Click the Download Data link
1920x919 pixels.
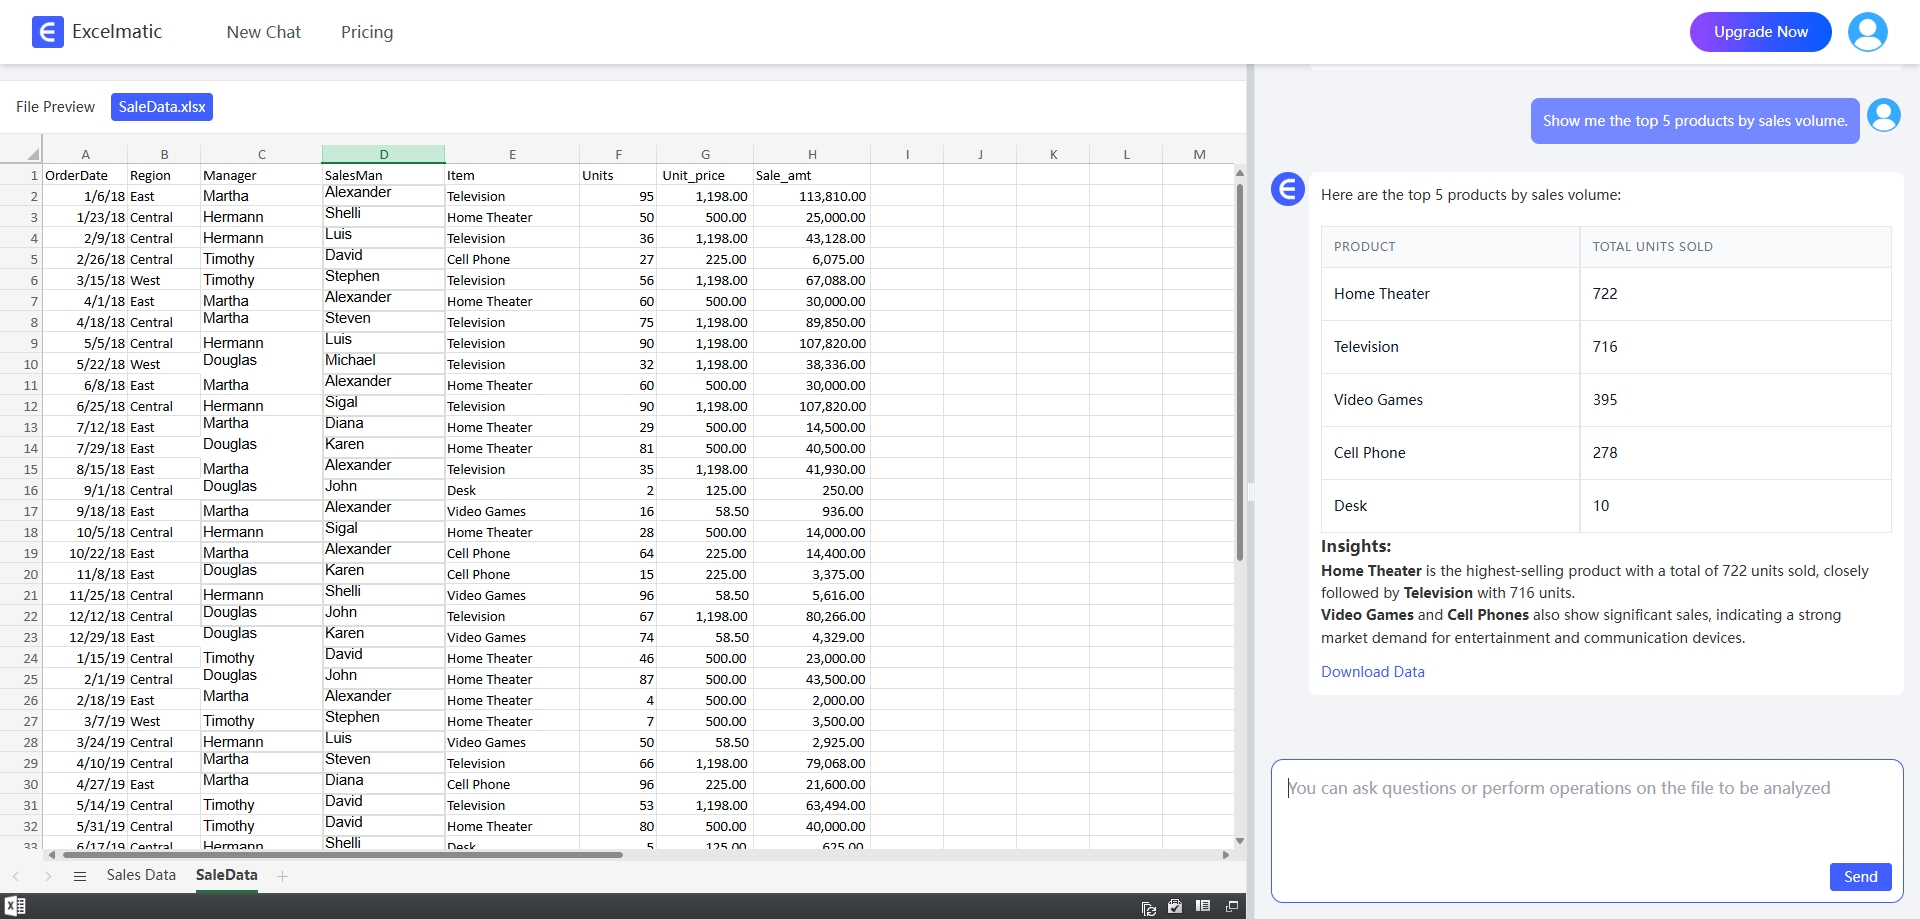point(1372,672)
